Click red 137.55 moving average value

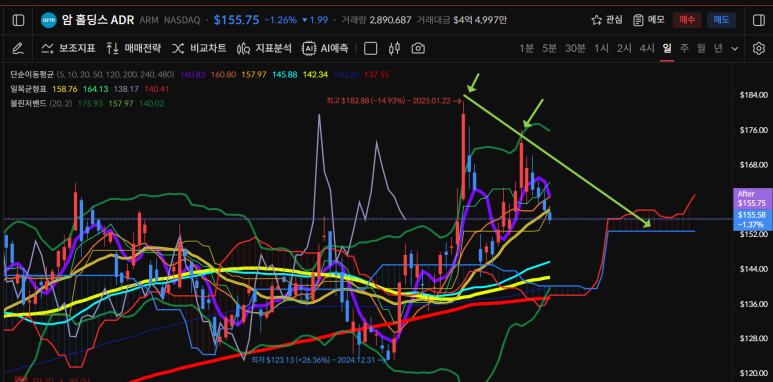tap(377, 75)
